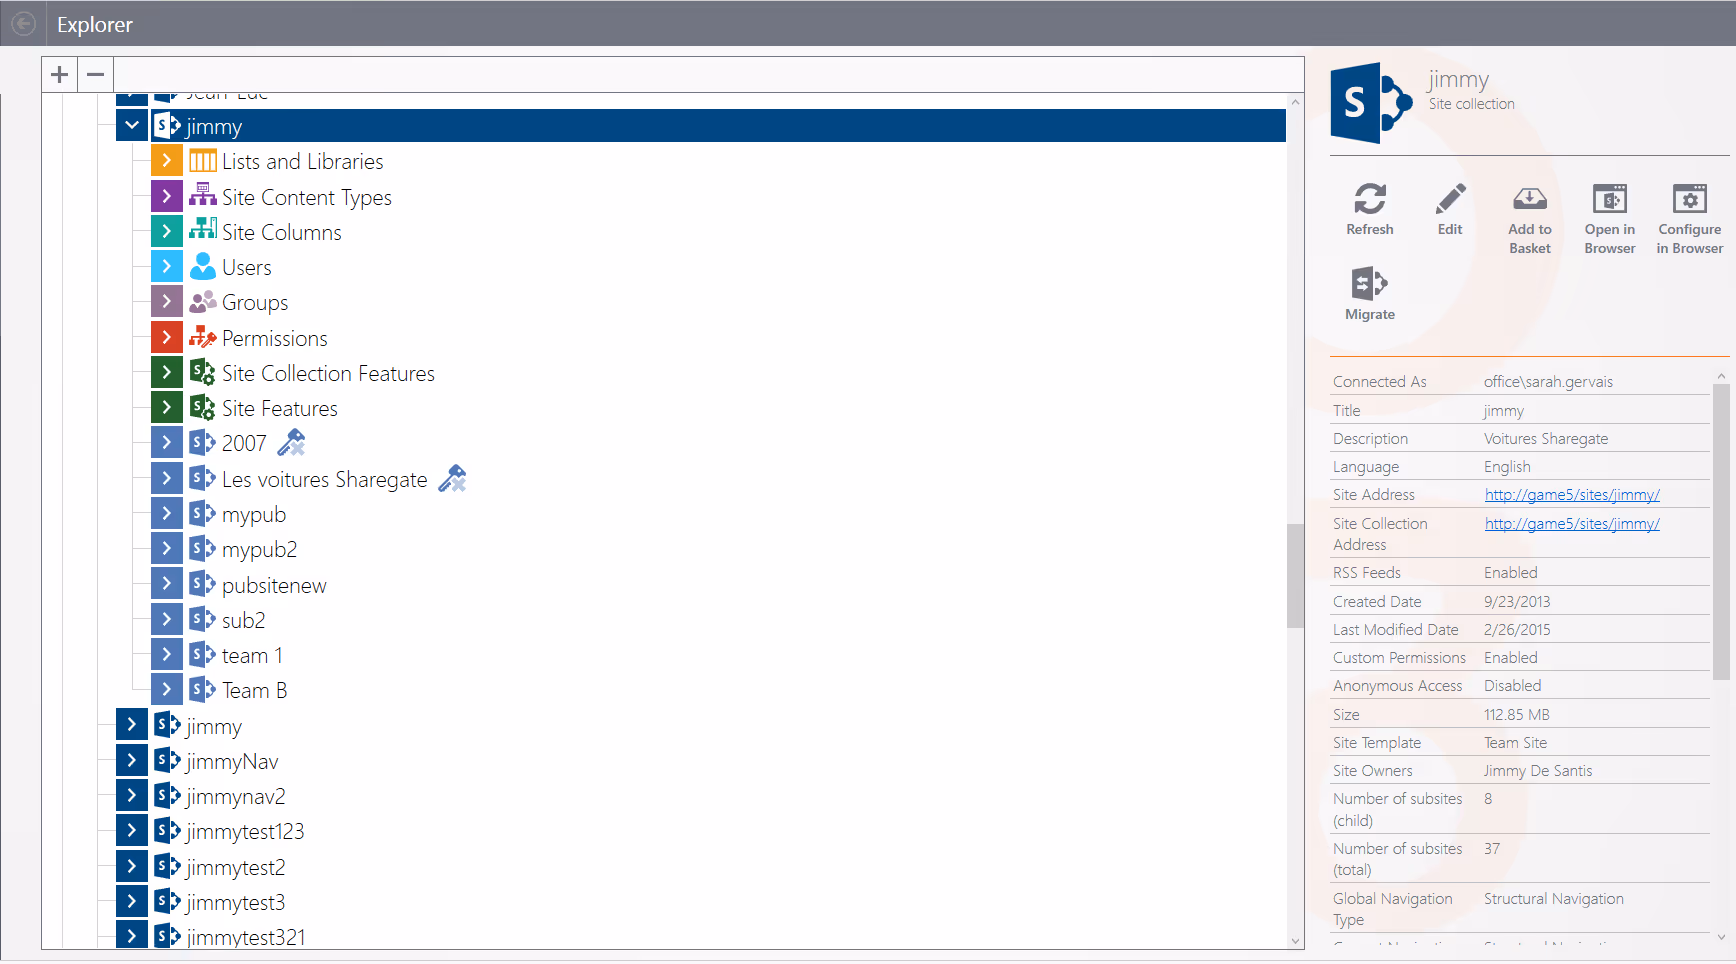This screenshot has width=1736, height=964.
Task: Click the Edit pencil icon
Action: point(1450,199)
